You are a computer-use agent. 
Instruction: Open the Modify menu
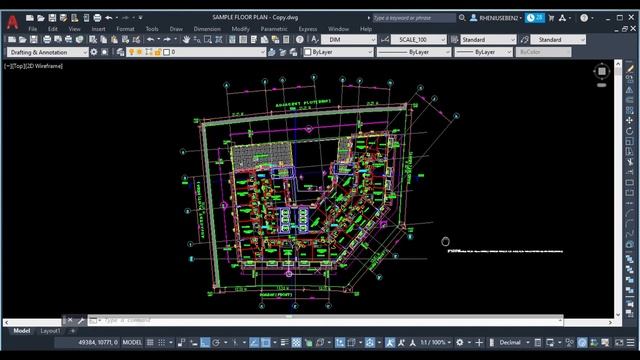pos(240,29)
